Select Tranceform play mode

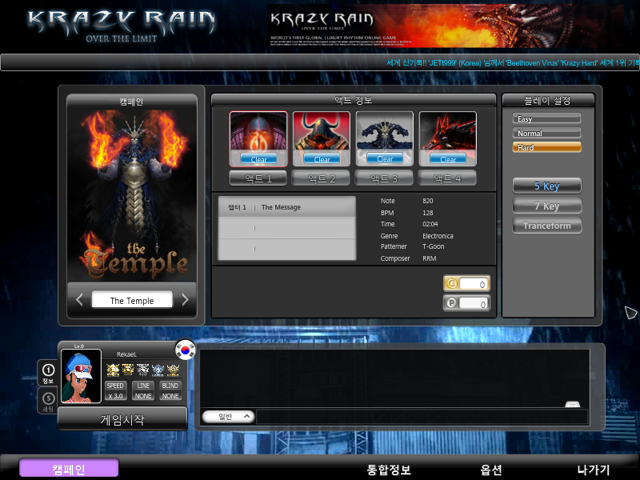click(547, 226)
